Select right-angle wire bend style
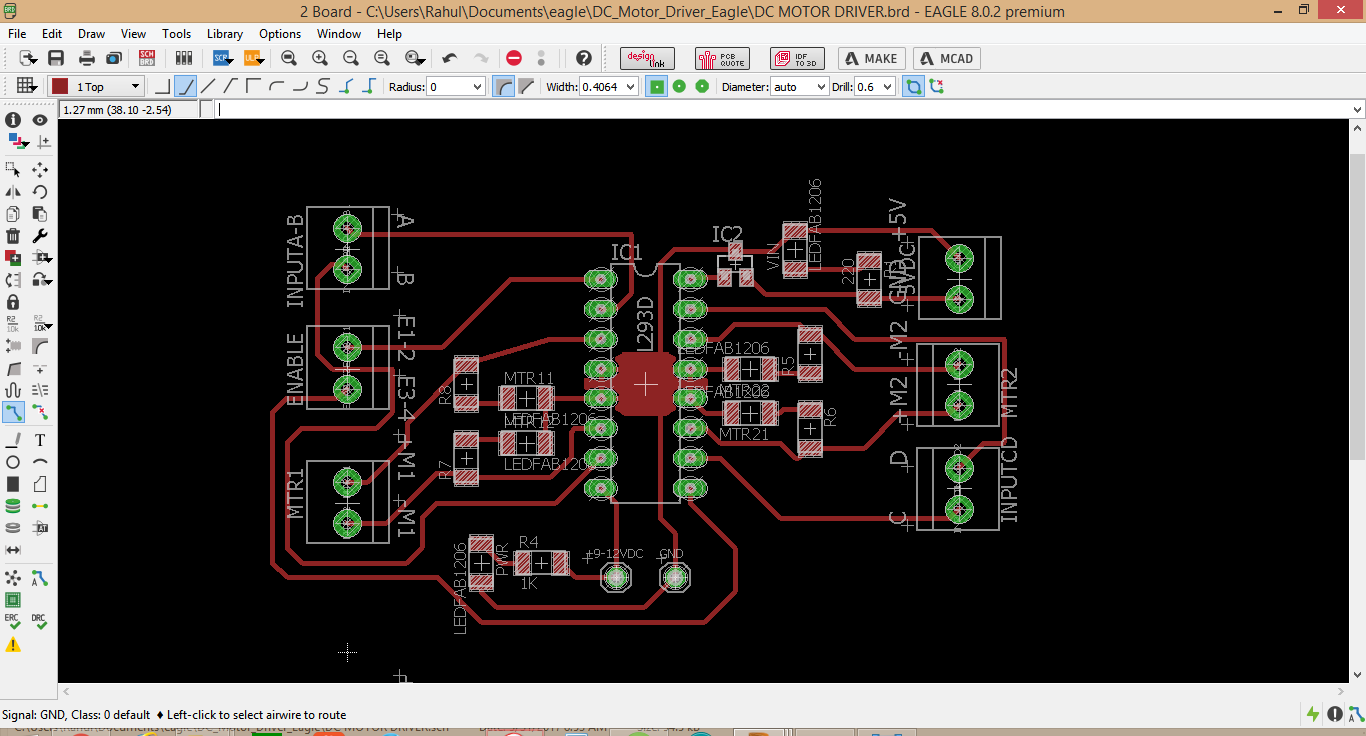Viewport: 1366px width, 736px height. point(162,86)
